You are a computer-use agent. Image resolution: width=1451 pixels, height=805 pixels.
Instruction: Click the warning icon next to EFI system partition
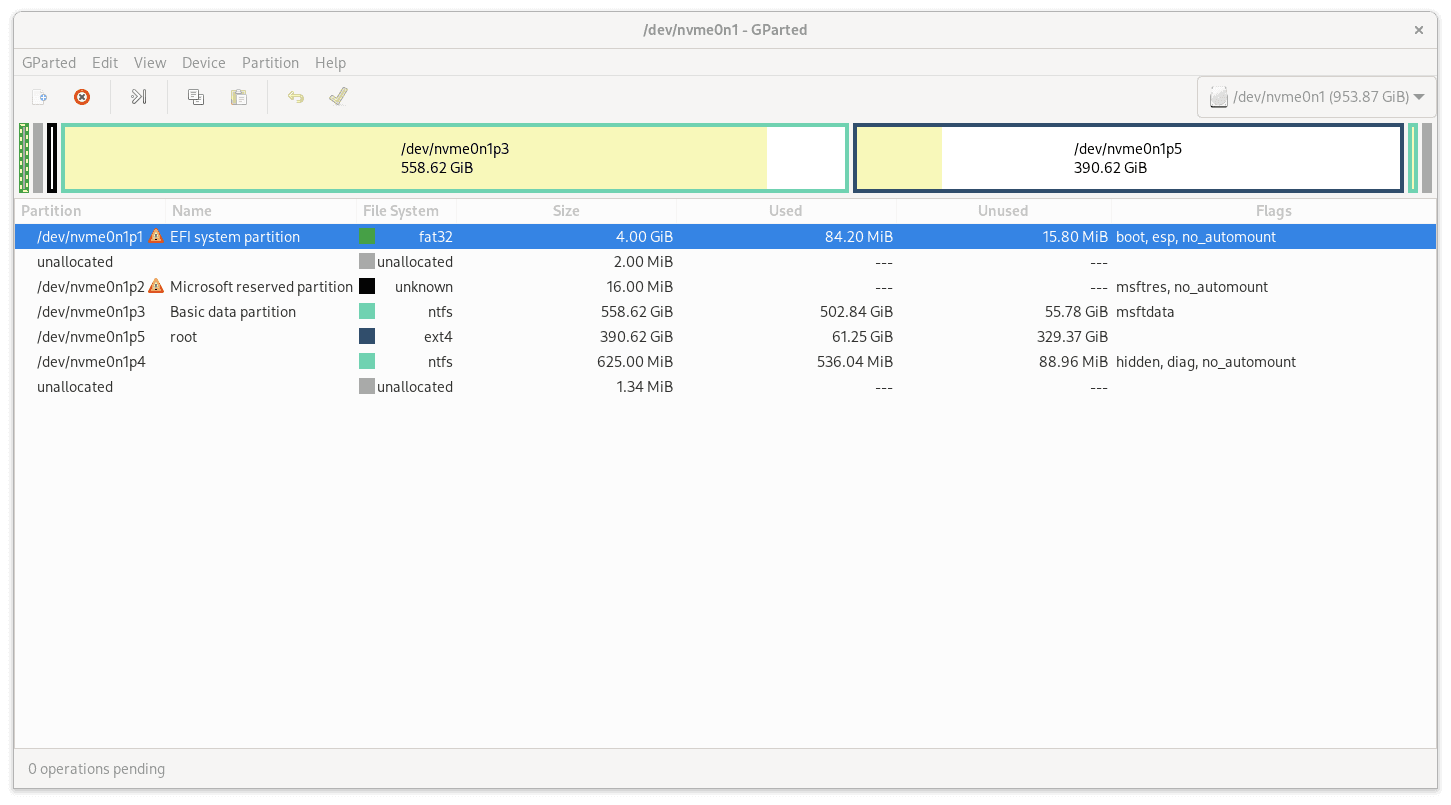coord(157,236)
